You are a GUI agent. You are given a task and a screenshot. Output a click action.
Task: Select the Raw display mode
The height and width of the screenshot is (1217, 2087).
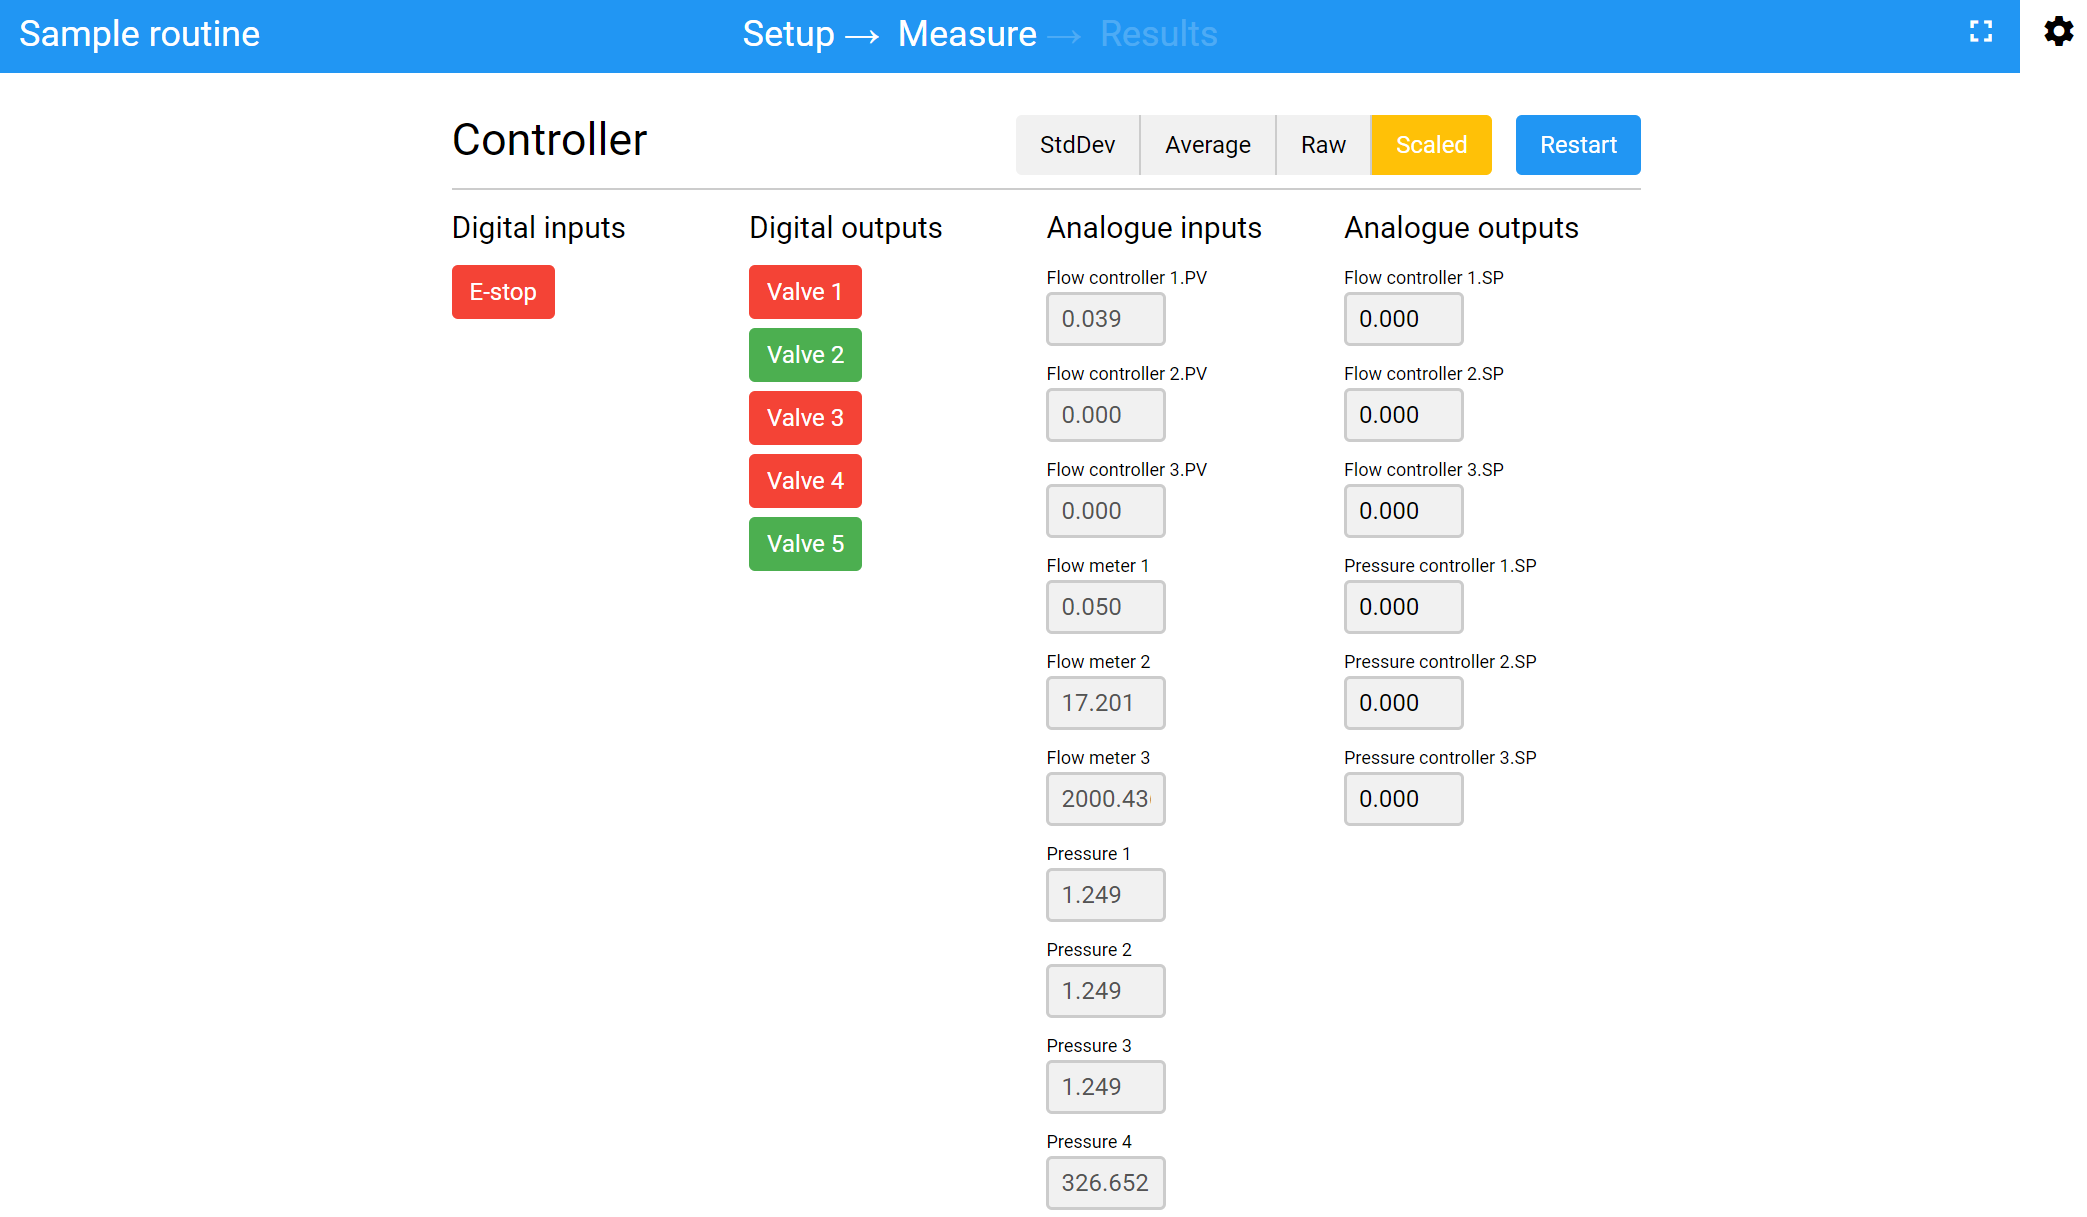point(1322,145)
